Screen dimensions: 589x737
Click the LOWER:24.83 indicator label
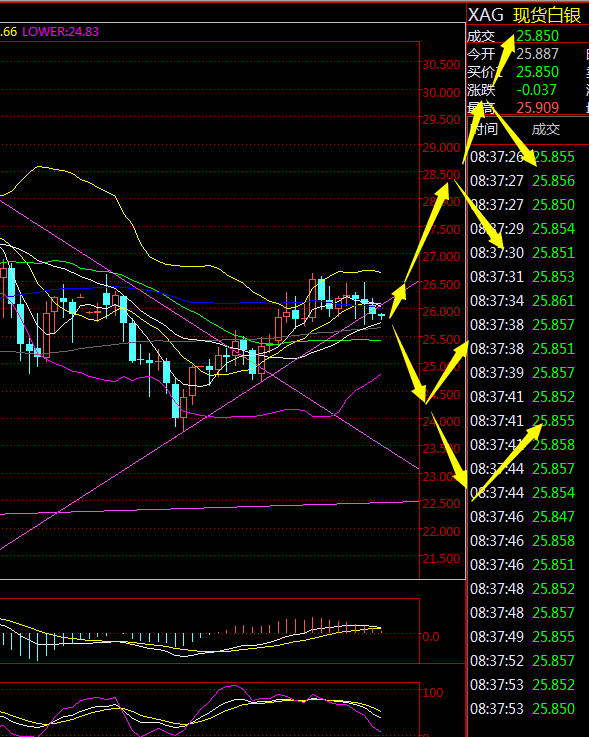tap(61, 32)
